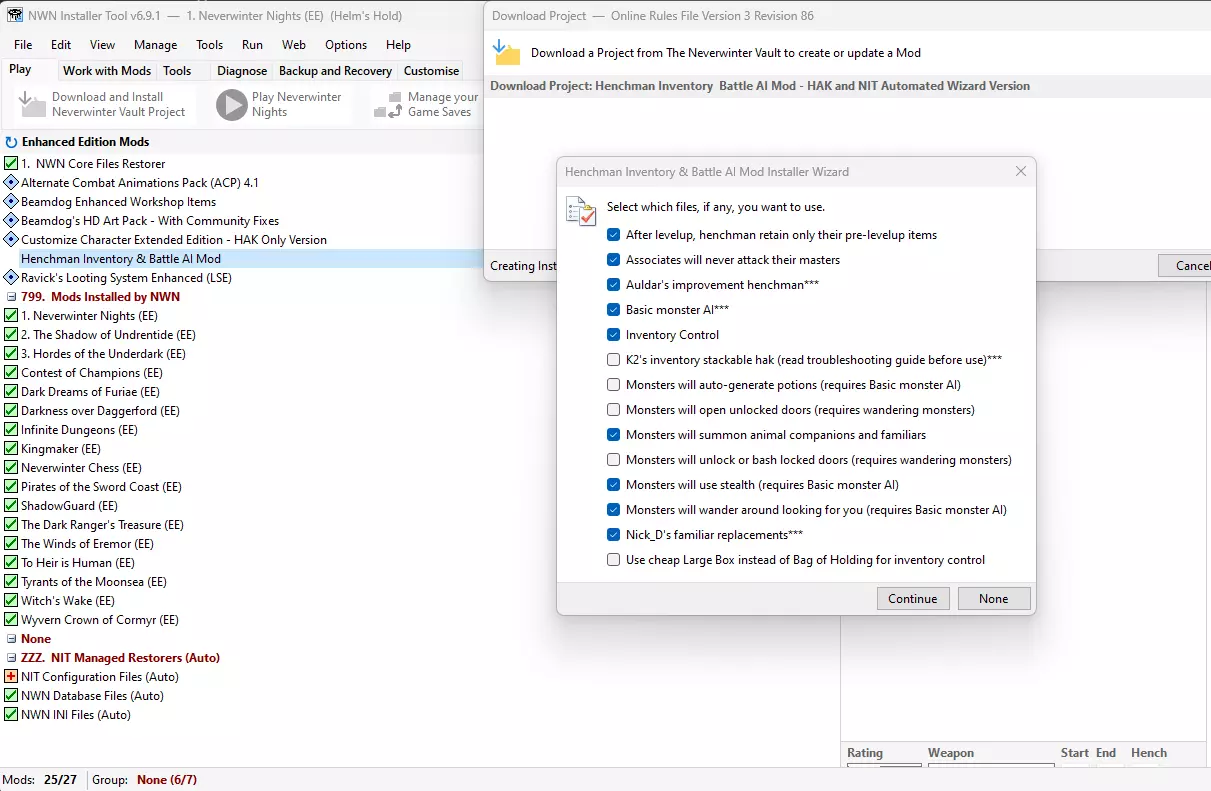The image size is (1211, 791).
Task: Close the Installer Wizard dialog
Action: pyautogui.click(x=1021, y=171)
